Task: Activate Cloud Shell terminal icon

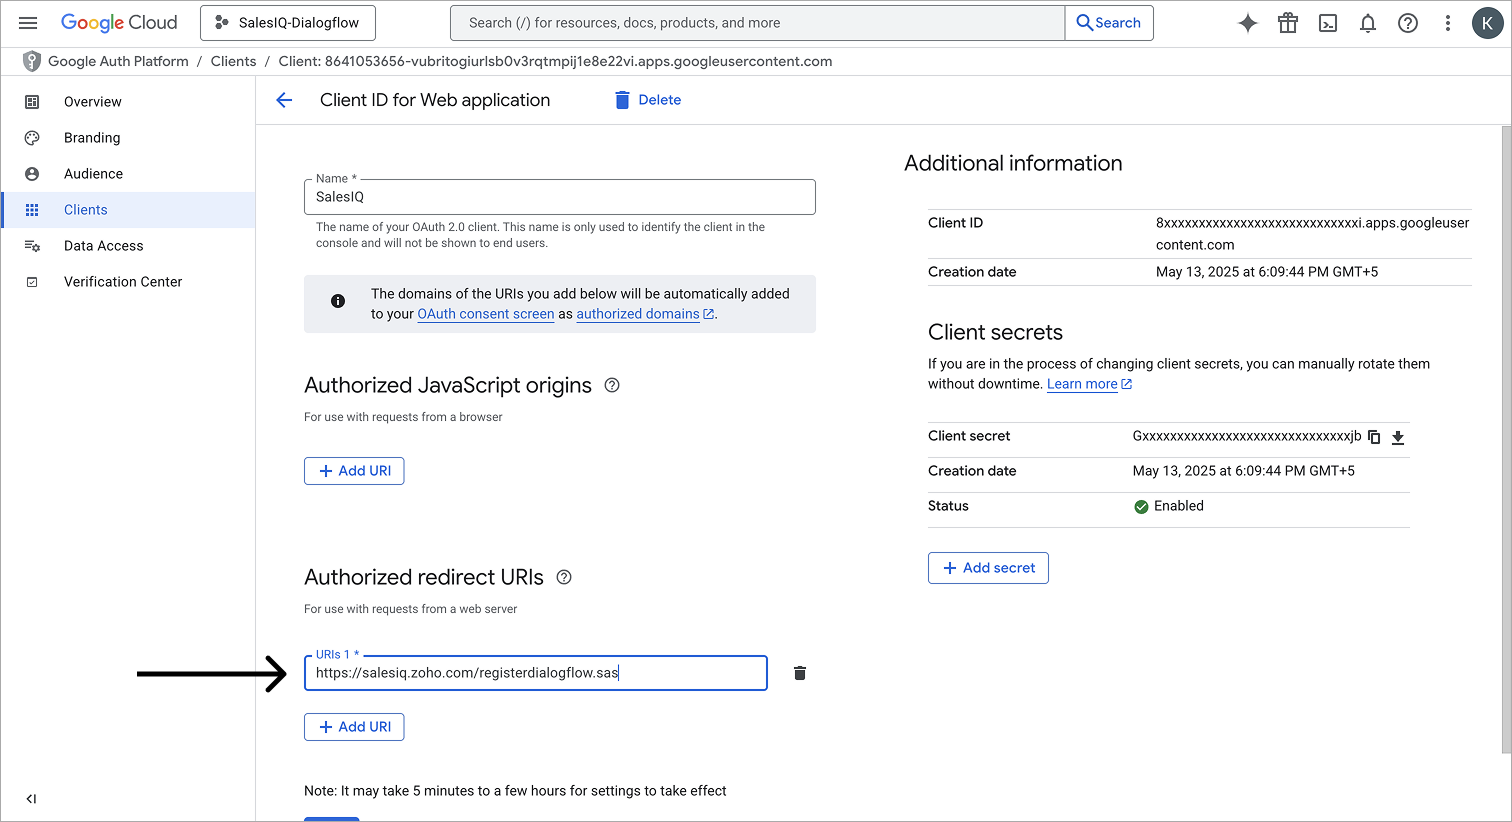Action: (1328, 23)
